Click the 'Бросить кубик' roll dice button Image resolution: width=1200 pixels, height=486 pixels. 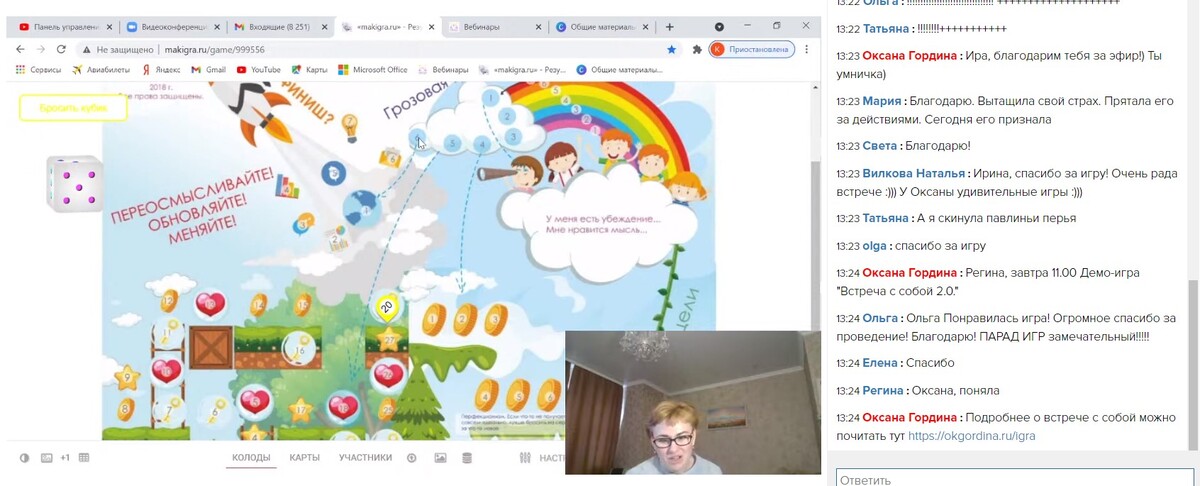[x=73, y=107]
